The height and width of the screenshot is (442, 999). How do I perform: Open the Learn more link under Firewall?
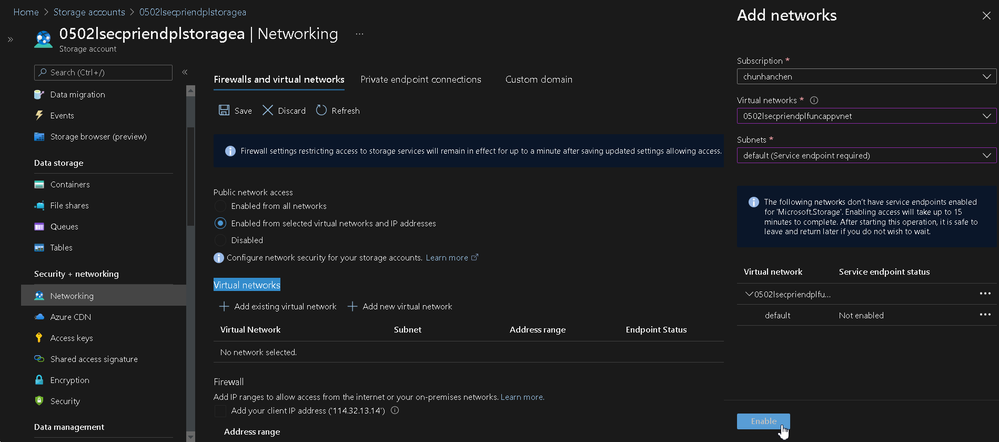coord(522,397)
